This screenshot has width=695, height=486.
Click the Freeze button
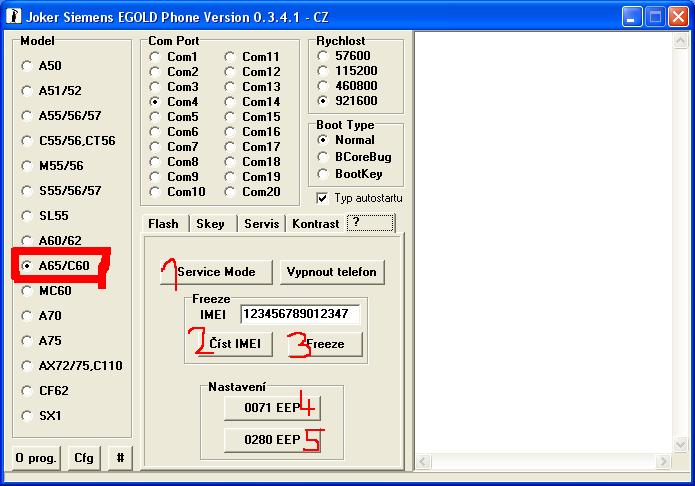point(325,344)
